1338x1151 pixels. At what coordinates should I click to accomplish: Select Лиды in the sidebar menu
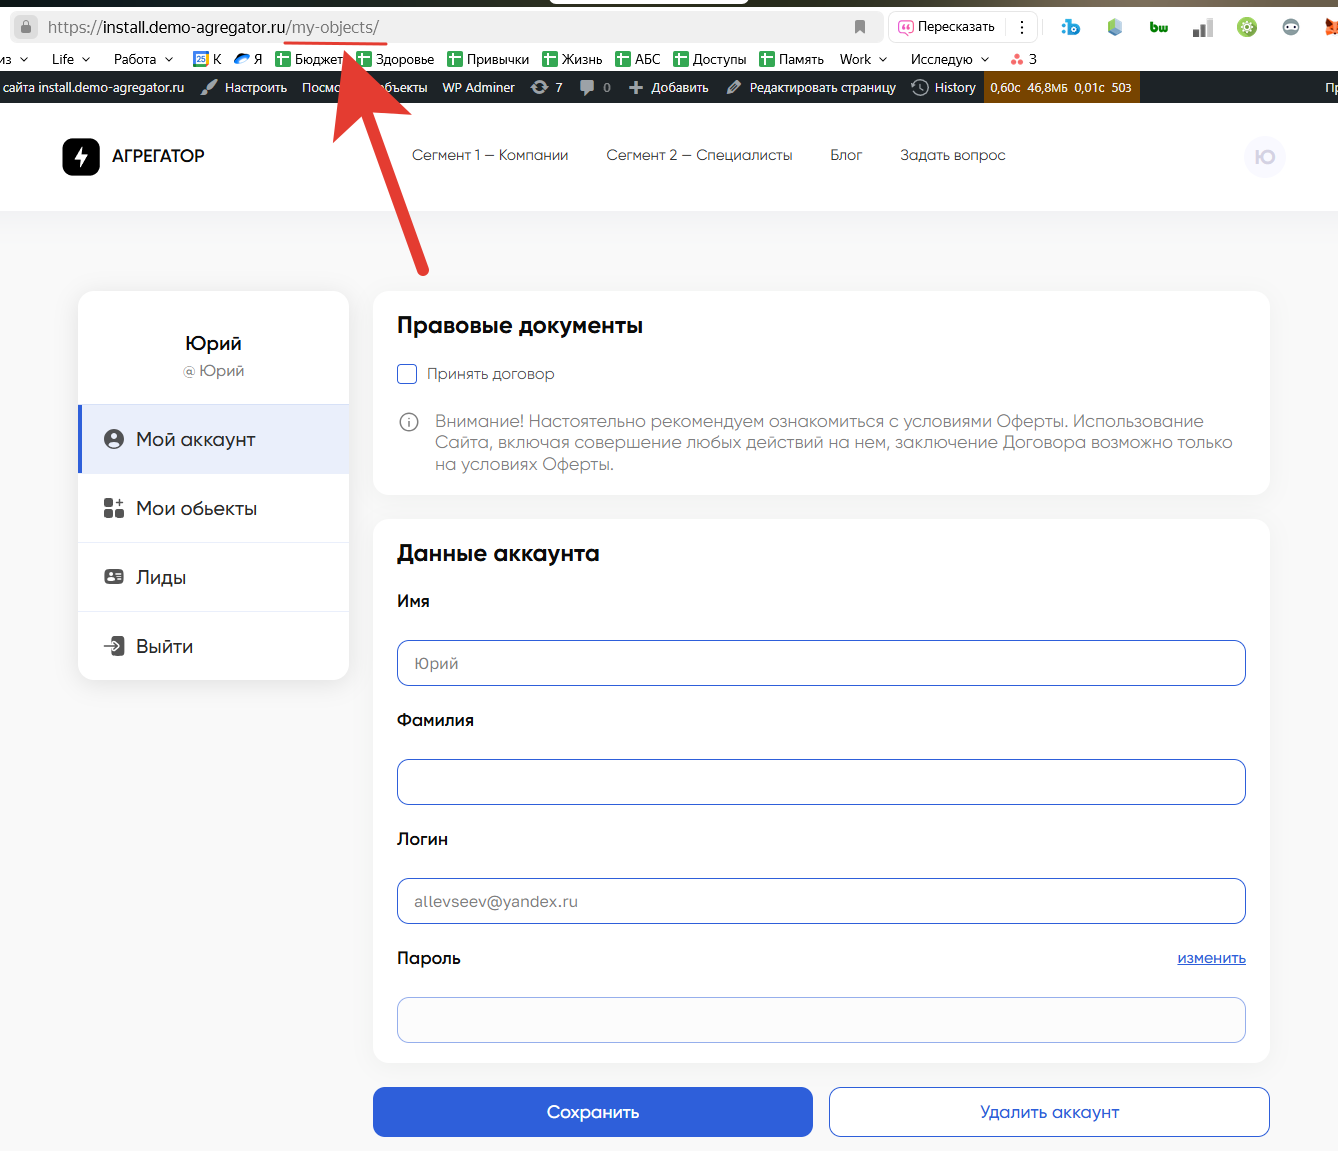coord(161,577)
